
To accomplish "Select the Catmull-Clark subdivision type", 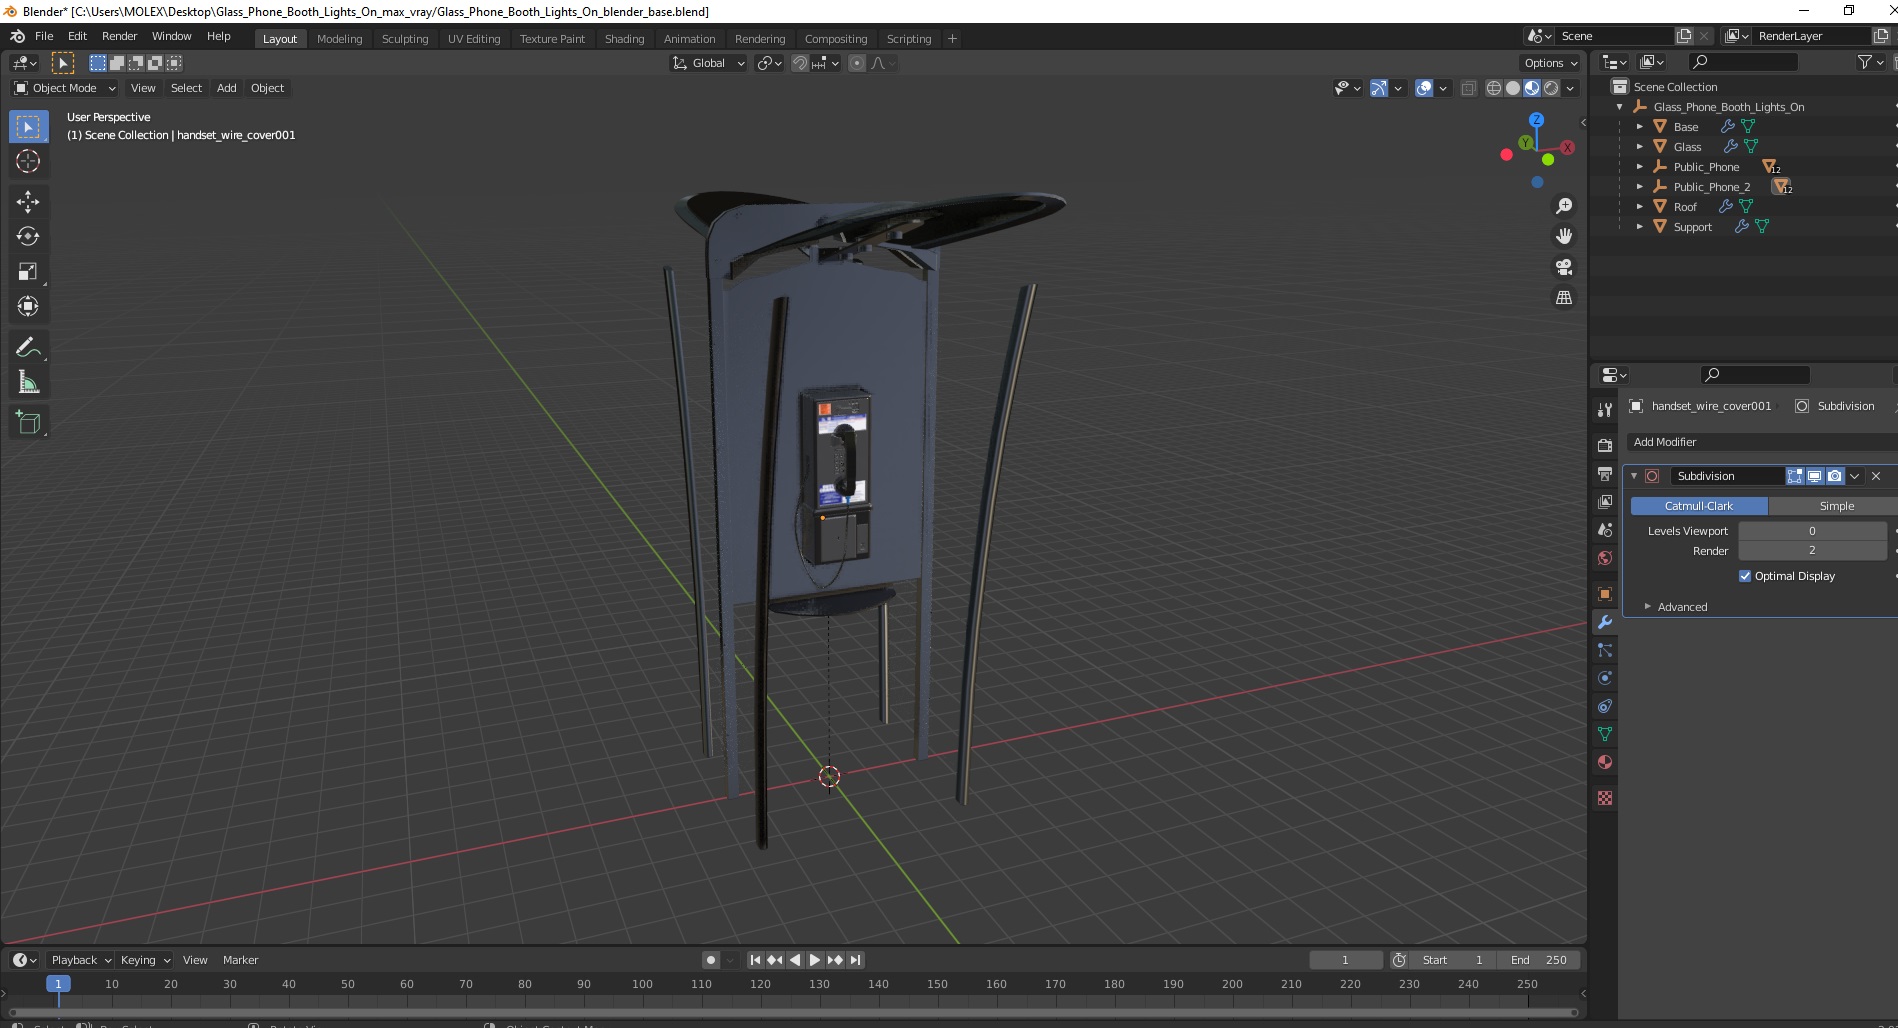I will pos(1699,506).
